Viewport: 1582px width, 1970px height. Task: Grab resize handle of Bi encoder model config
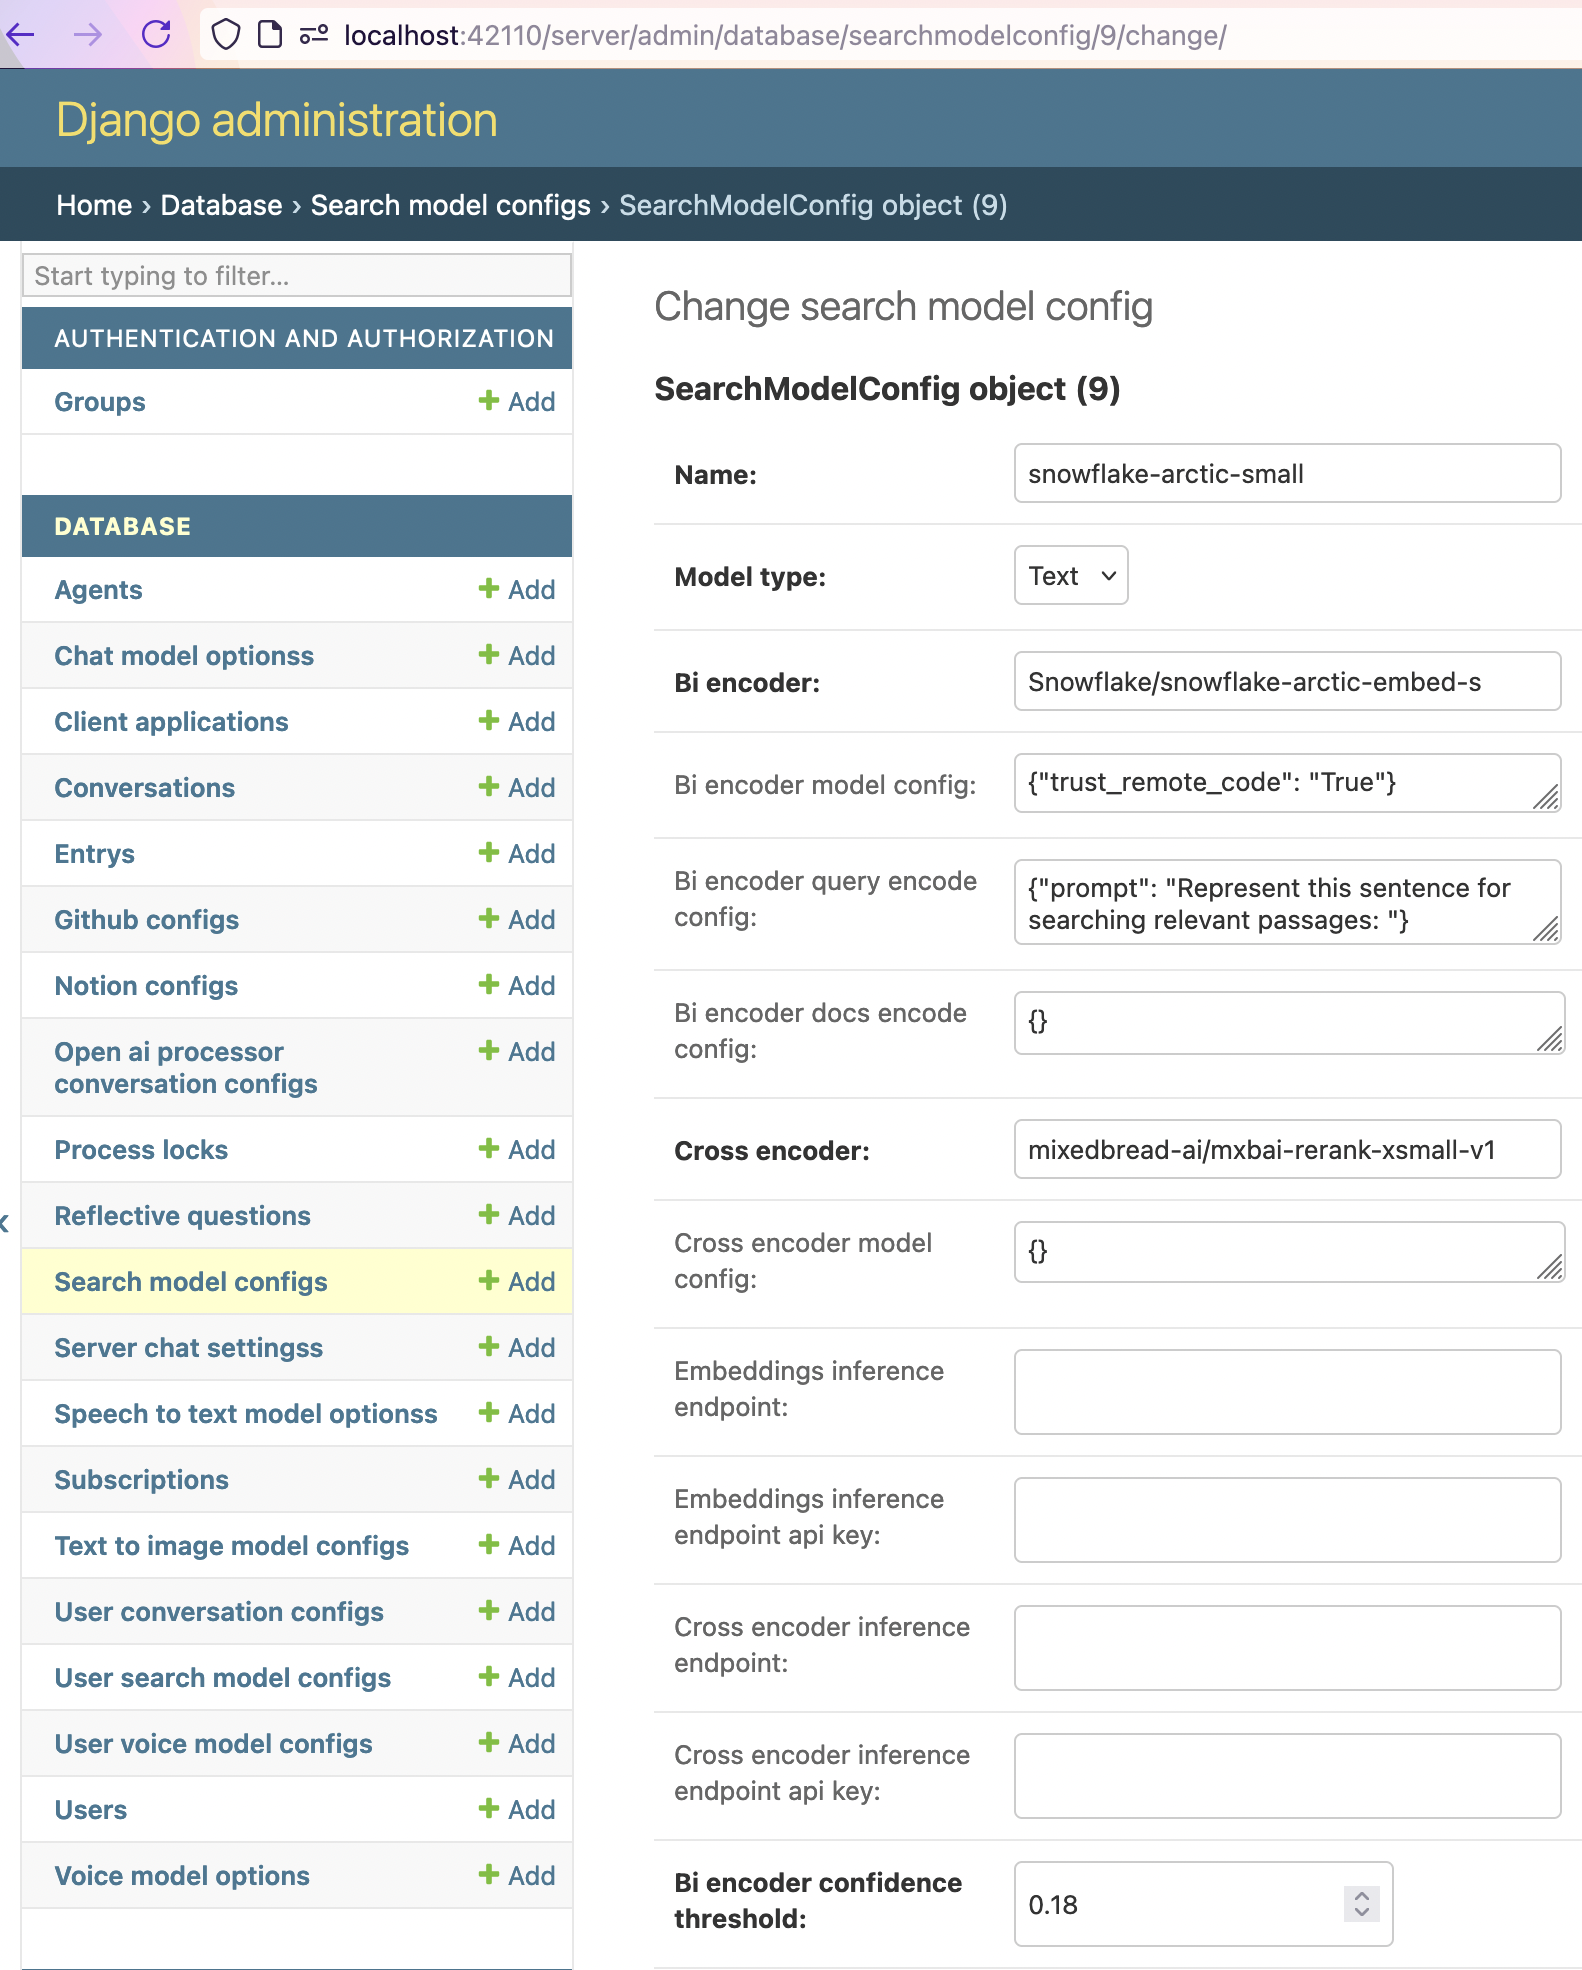[1546, 798]
